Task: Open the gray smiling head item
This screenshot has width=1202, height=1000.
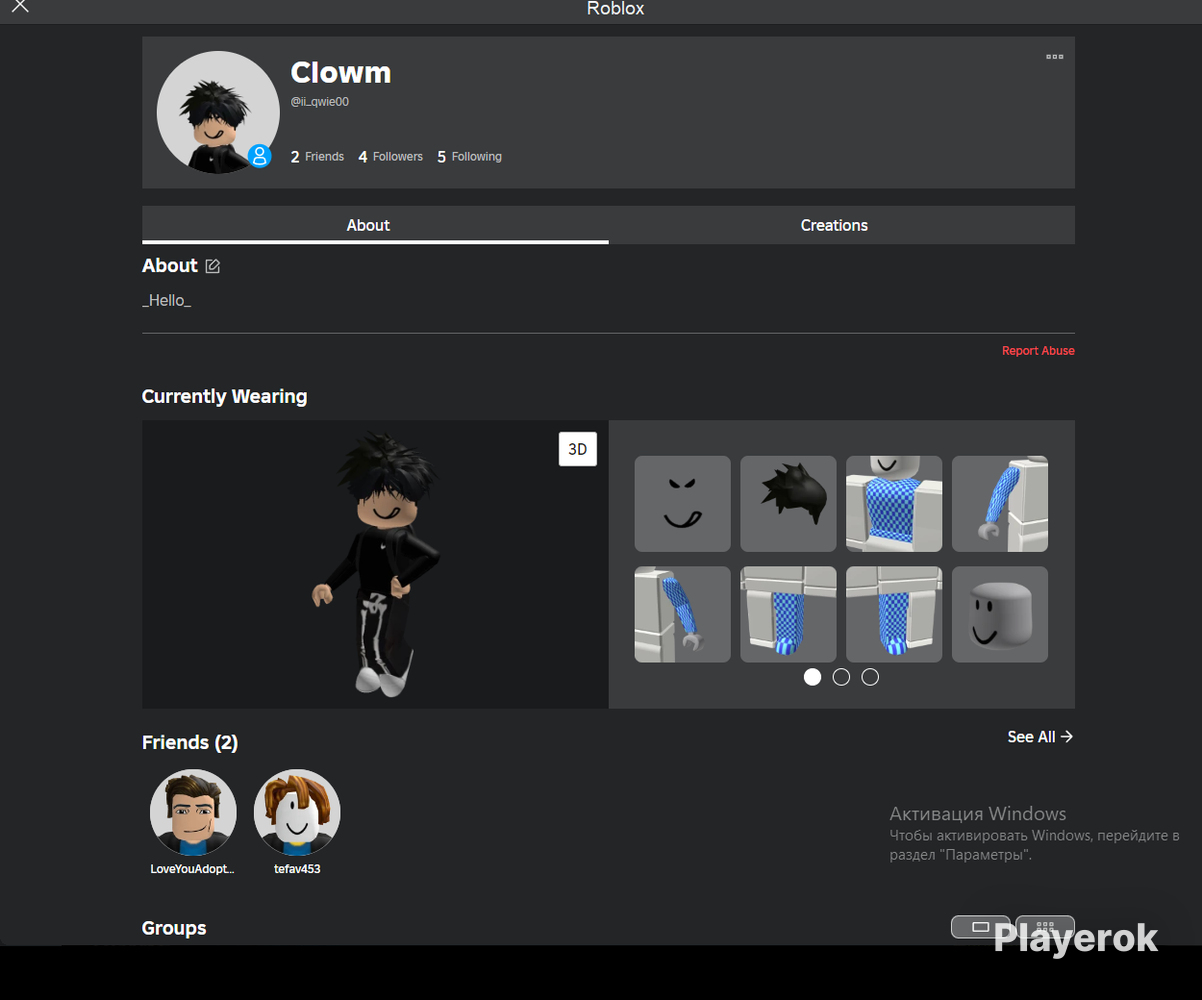Action: (x=1000, y=614)
